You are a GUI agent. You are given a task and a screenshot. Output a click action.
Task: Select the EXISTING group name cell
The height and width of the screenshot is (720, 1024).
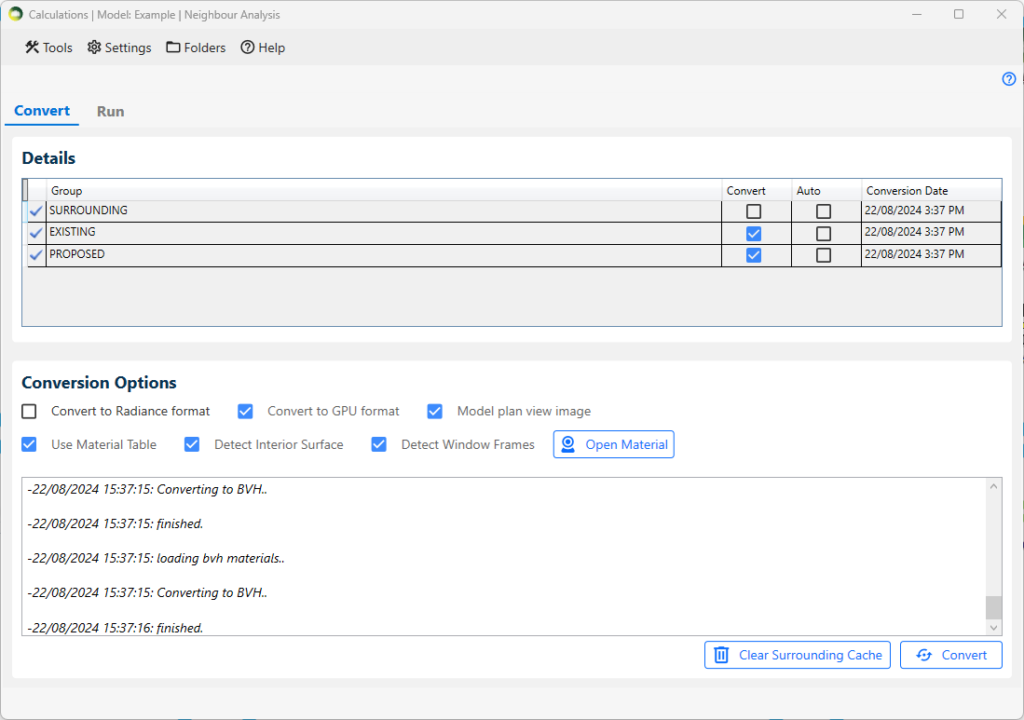coord(384,233)
